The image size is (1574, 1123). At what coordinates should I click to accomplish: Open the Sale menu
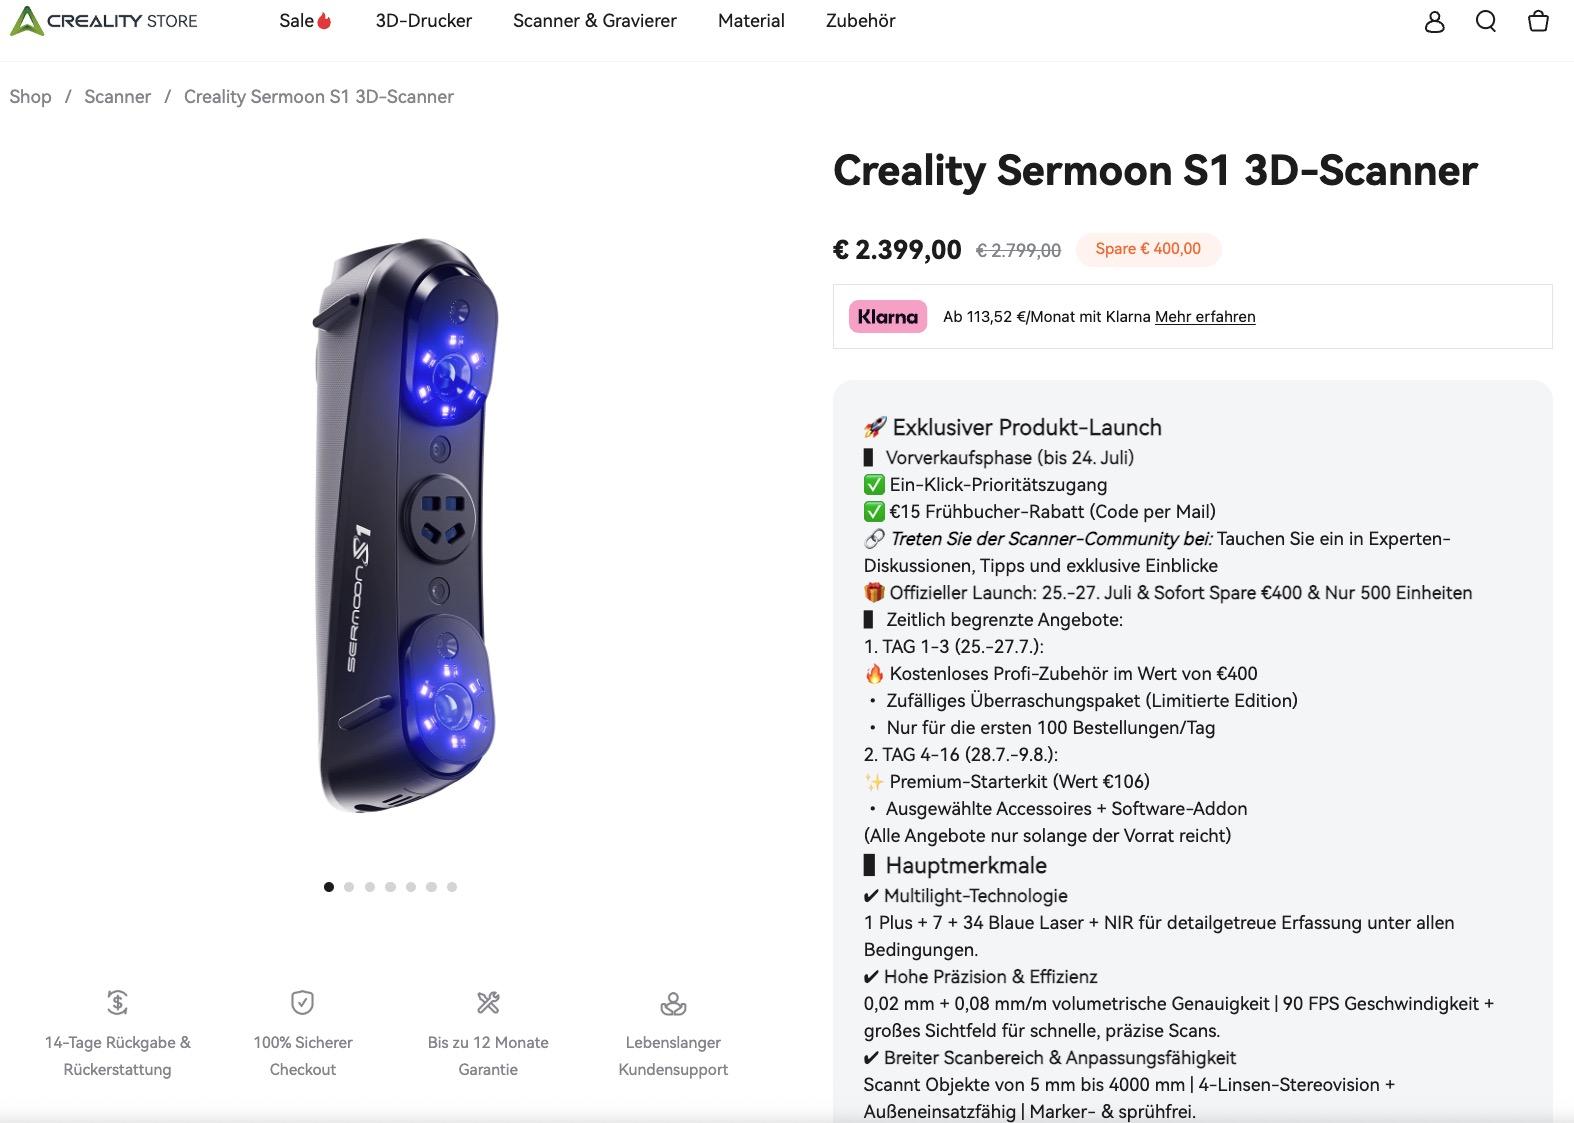[x=305, y=21]
